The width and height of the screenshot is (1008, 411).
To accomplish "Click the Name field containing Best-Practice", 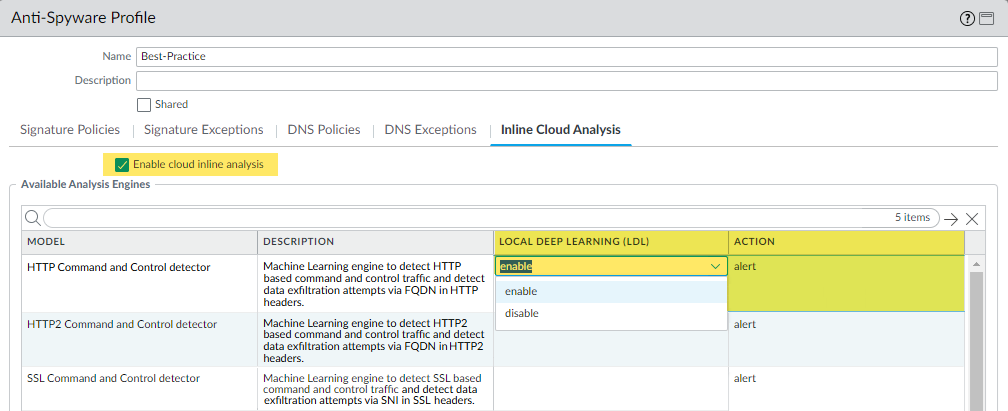I will pos(566,57).
